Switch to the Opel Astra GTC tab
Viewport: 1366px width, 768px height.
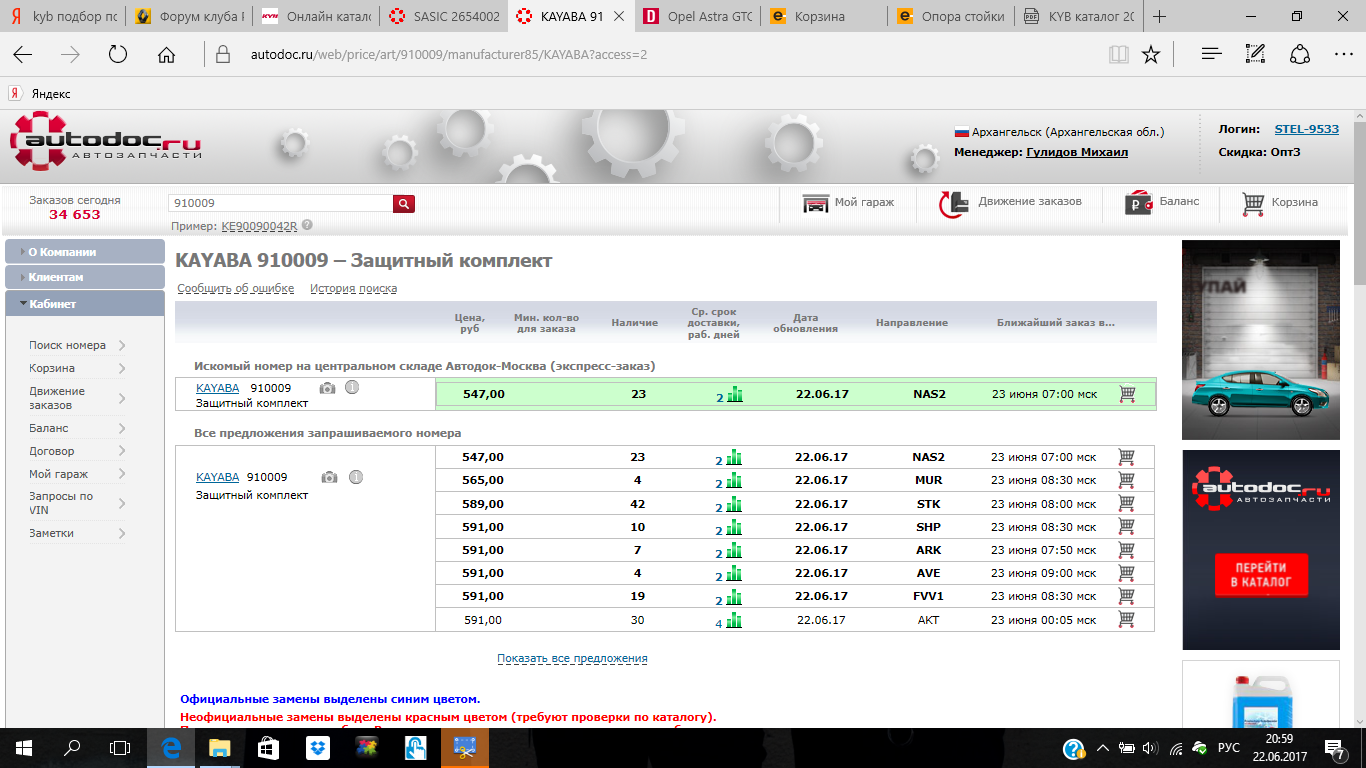[x=696, y=17]
